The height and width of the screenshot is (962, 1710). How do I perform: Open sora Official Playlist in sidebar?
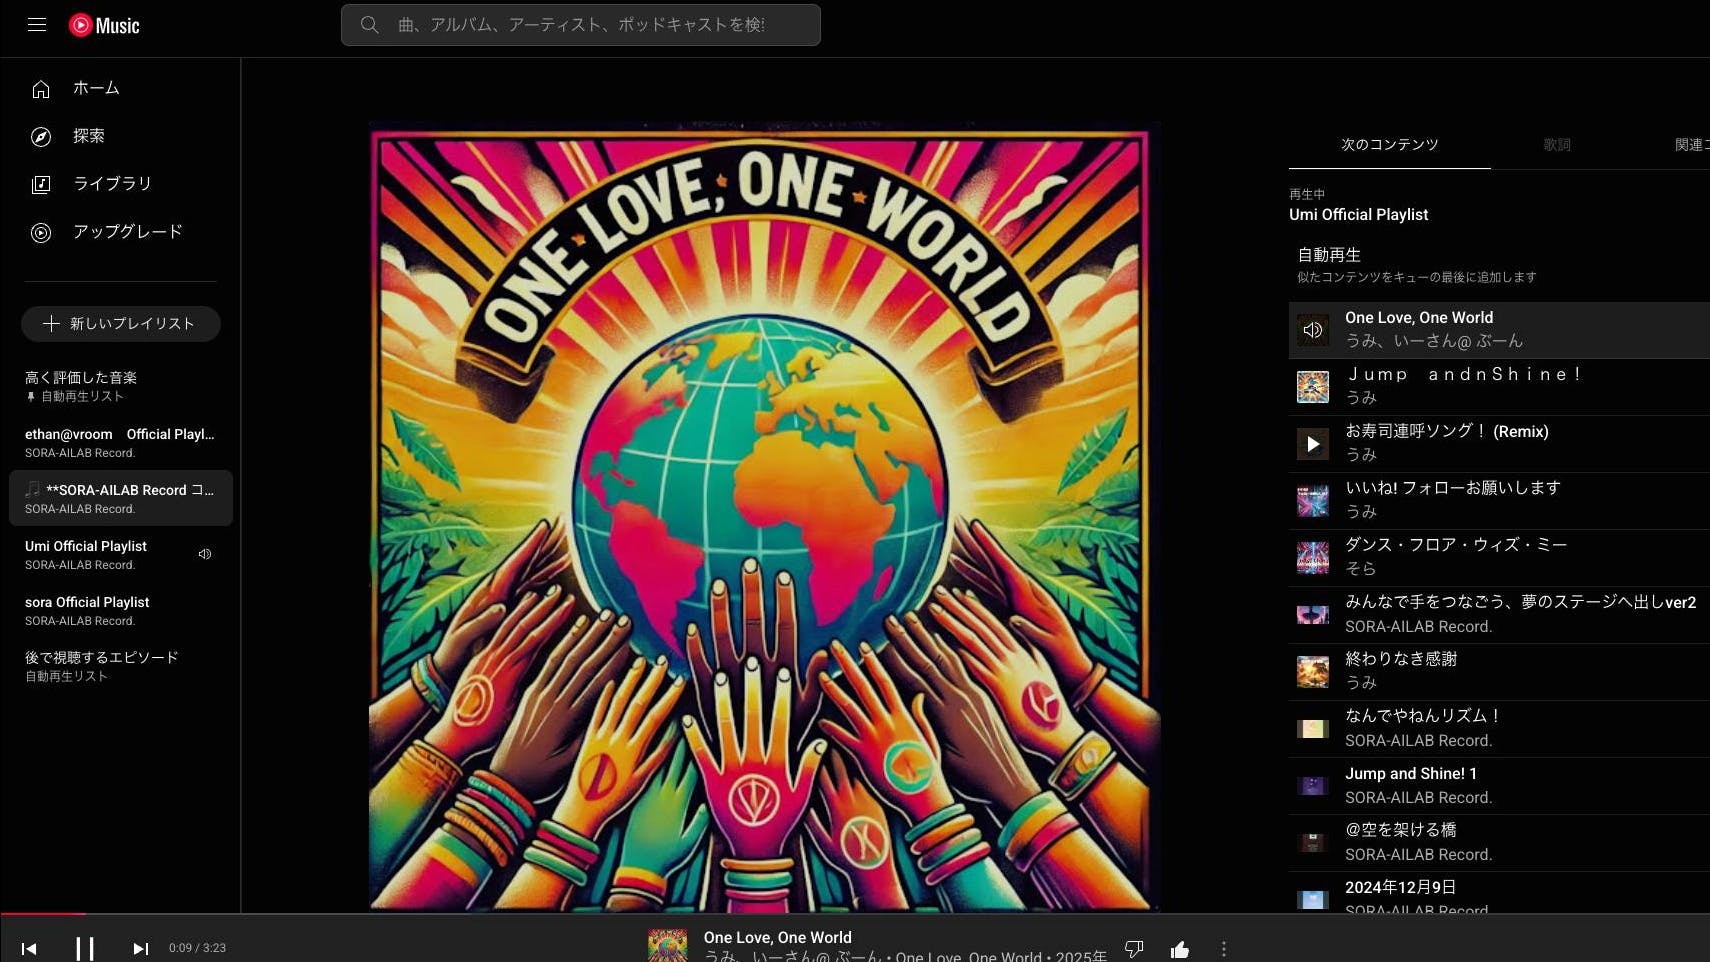[x=87, y=603]
